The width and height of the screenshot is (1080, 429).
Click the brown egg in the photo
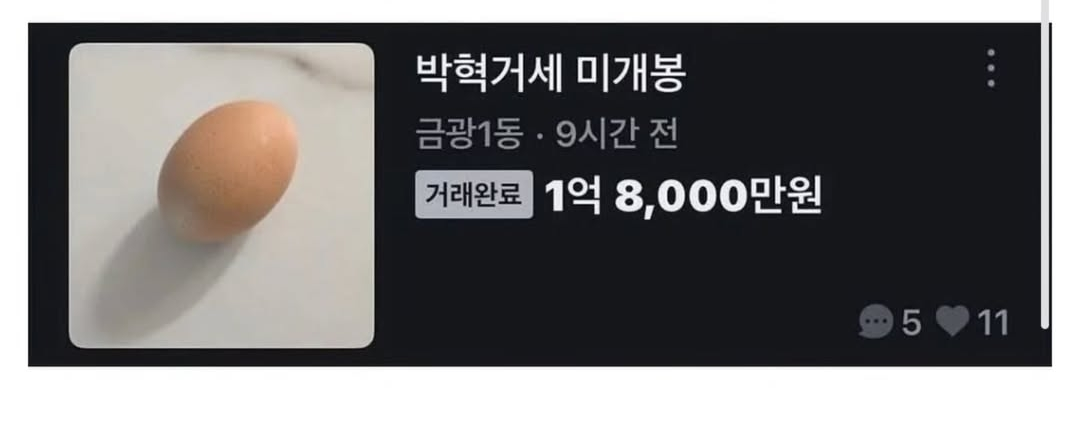(228, 171)
